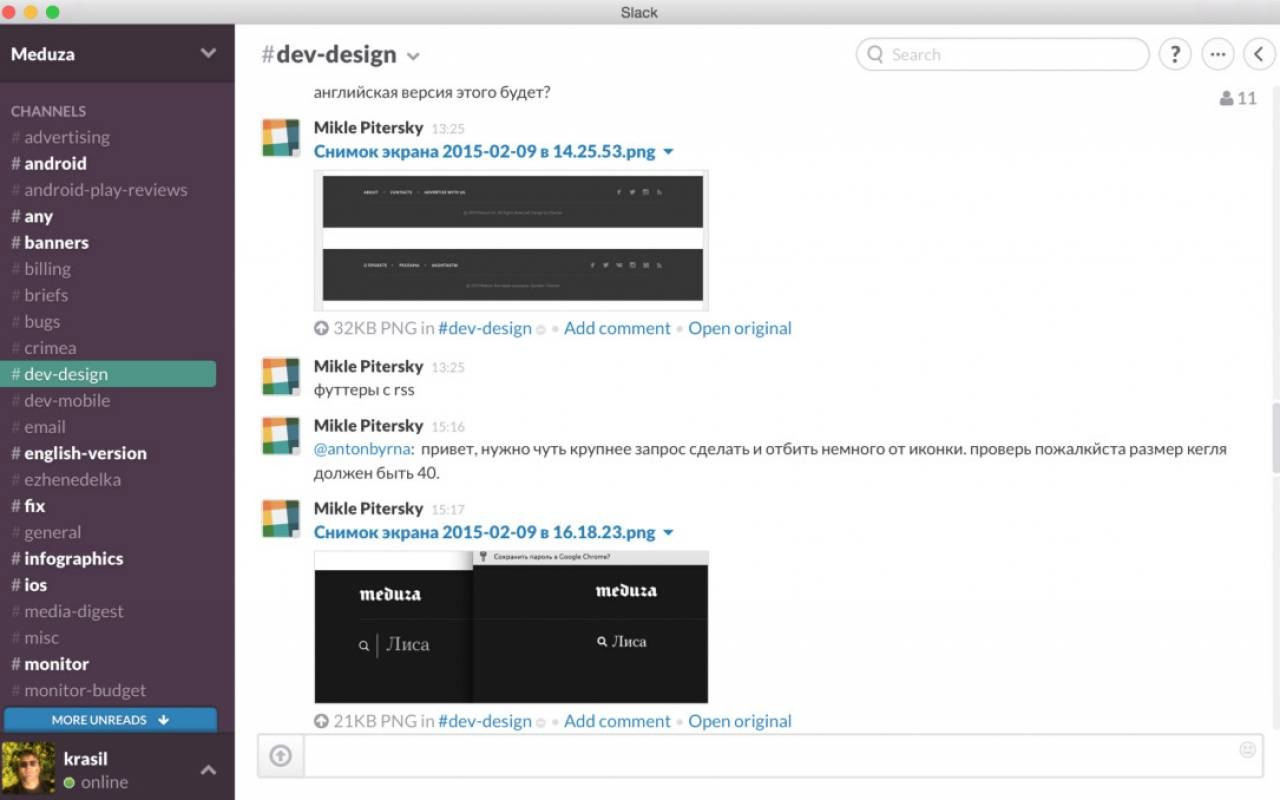Click the search magnifier icon
Image resolution: width=1280 pixels, height=800 pixels.
point(875,54)
